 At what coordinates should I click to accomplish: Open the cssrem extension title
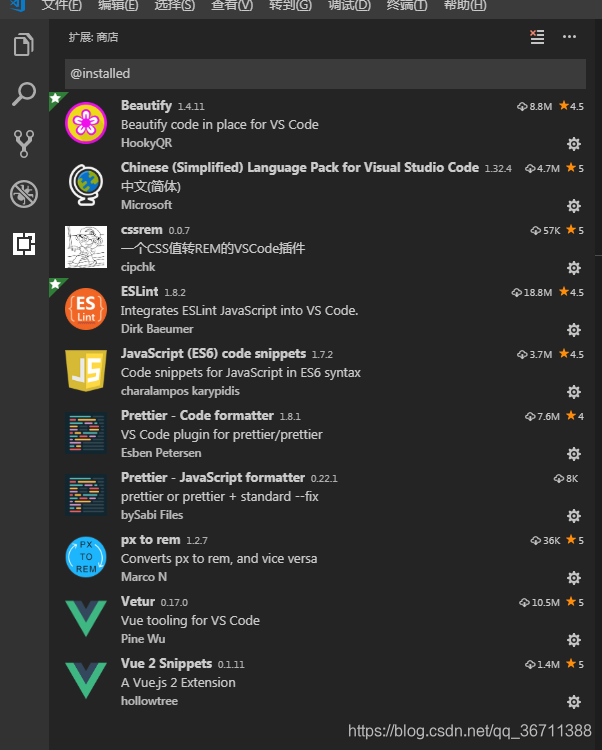[x=142, y=230]
